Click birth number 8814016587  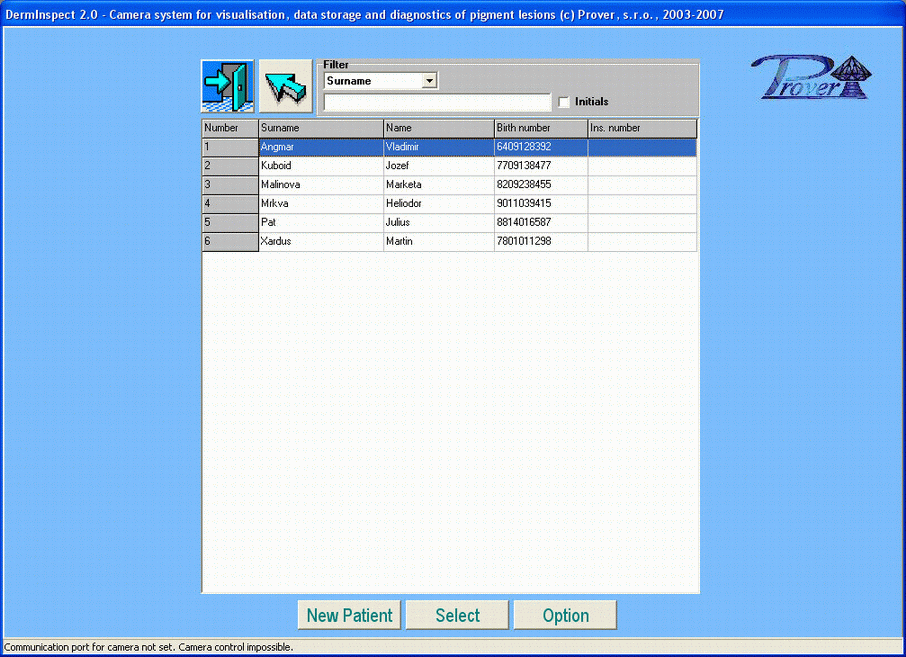coord(524,222)
